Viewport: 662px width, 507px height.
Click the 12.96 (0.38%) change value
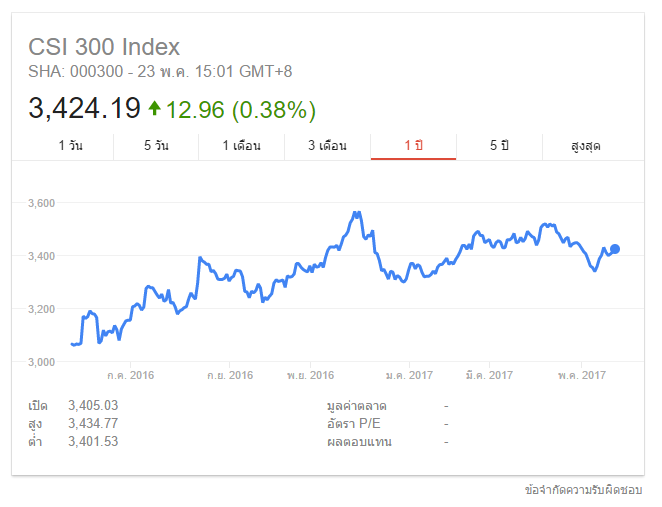coord(241,108)
